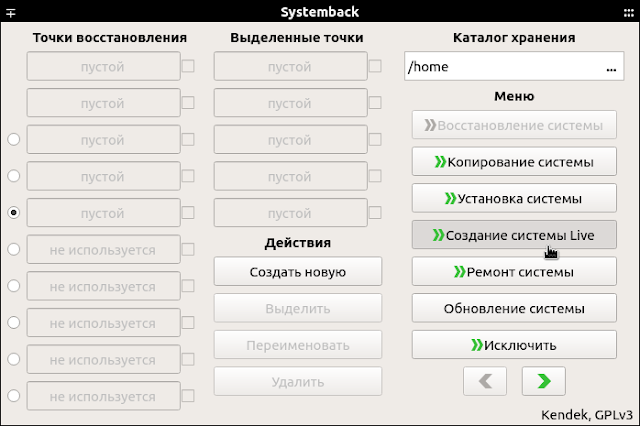Click the Kendek, GPLv3 label
Image resolution: width=640 pixels, height=426 pixels.
click(x=587, y=415)
